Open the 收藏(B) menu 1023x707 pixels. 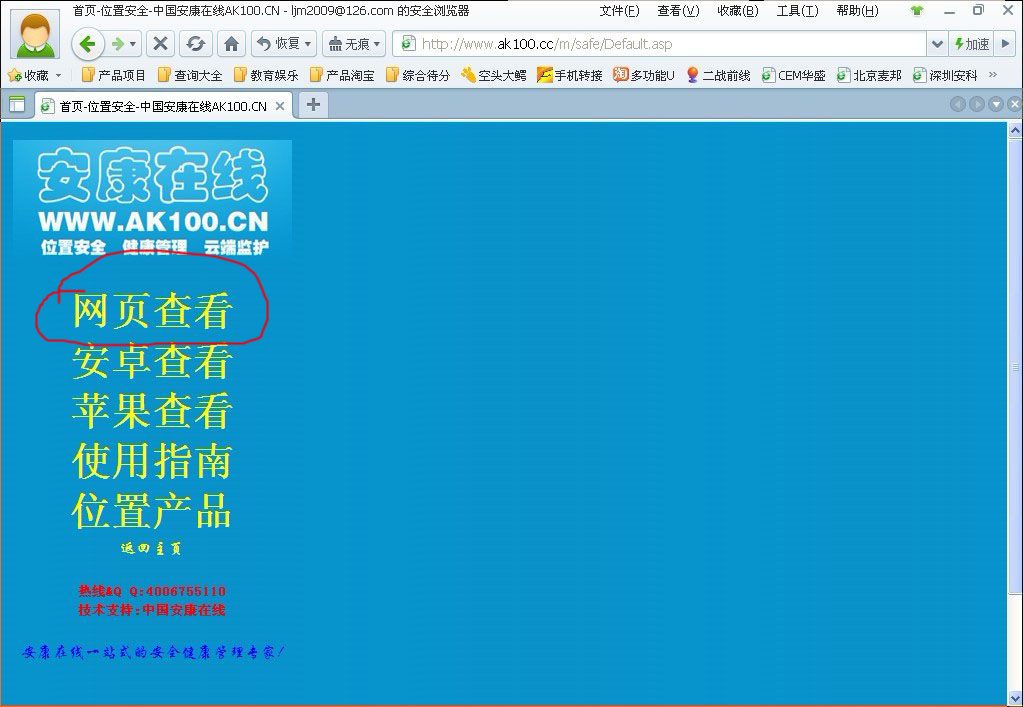pyautogui.click(x=738, y=11)
